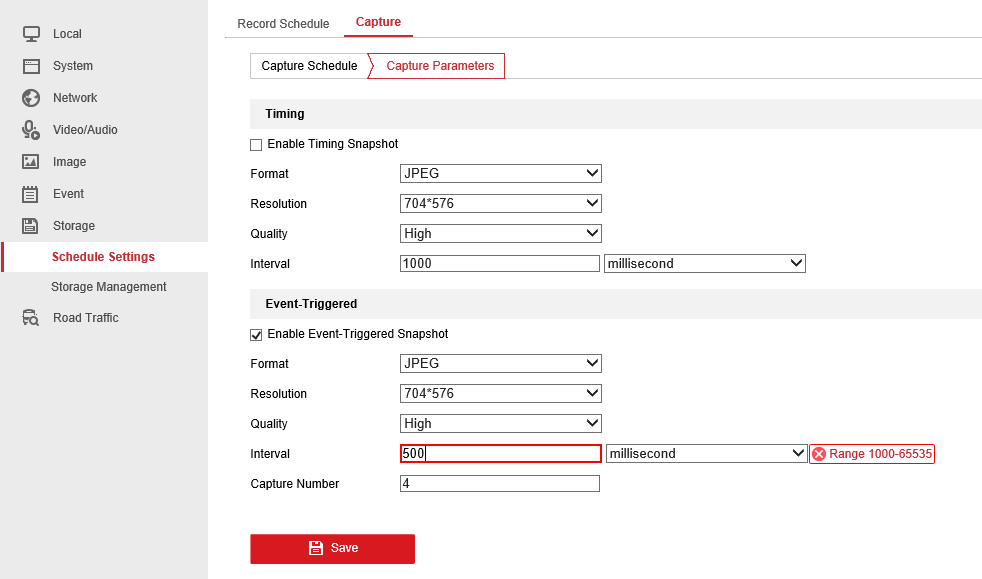
Task: Click the Image picture icon
Action: [31, 162]
